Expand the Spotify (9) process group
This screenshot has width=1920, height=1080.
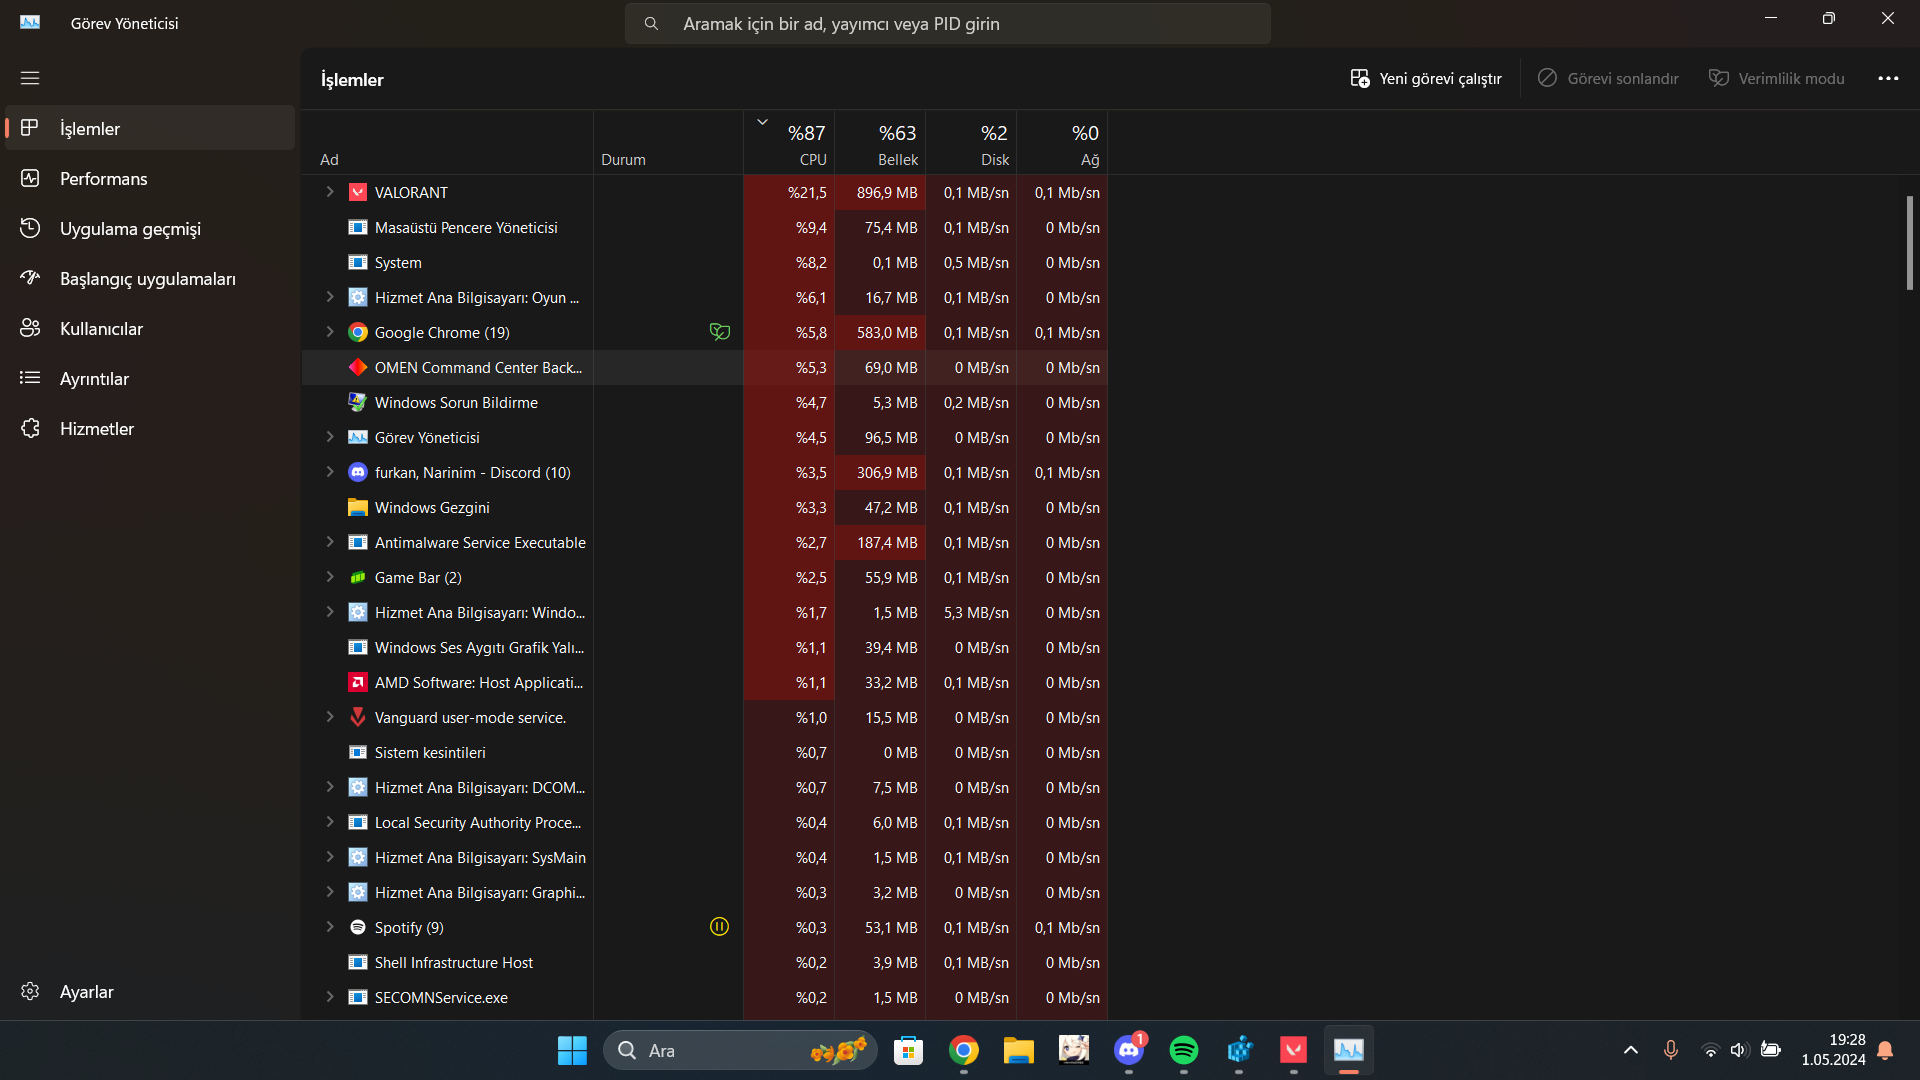point(330,927)
